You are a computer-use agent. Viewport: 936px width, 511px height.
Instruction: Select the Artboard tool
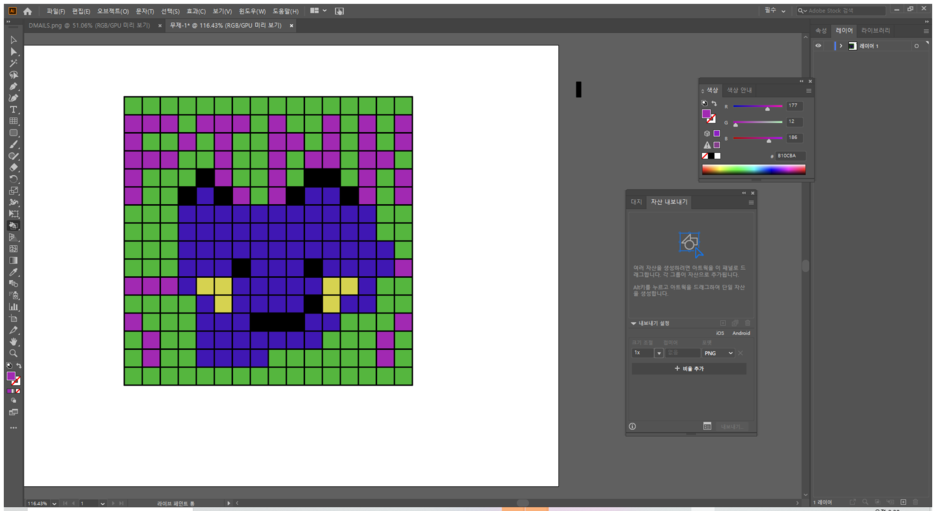tap(13, 319)
